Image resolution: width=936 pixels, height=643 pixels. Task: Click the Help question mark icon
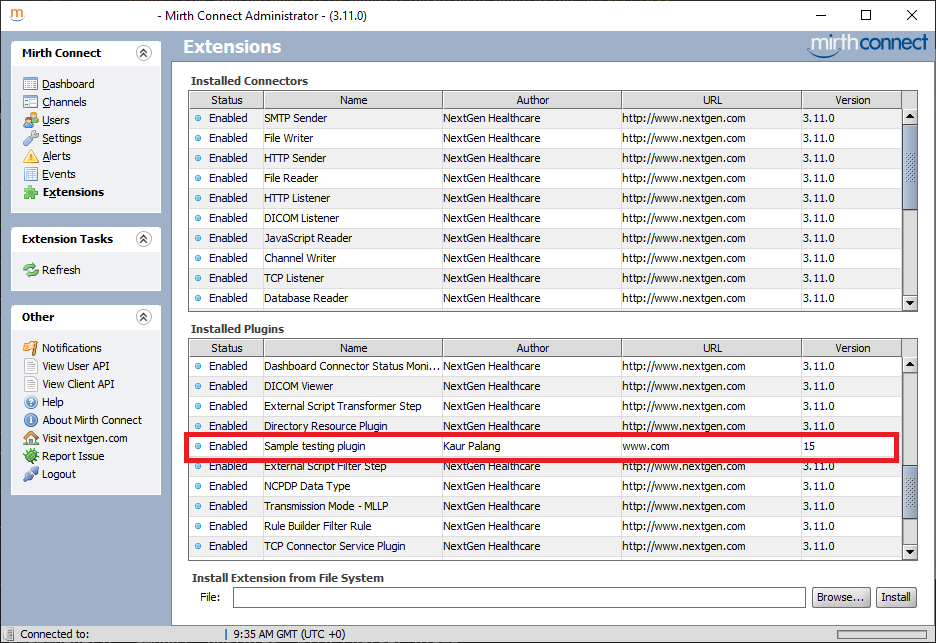pyautogui.click(x=30, y=402)
